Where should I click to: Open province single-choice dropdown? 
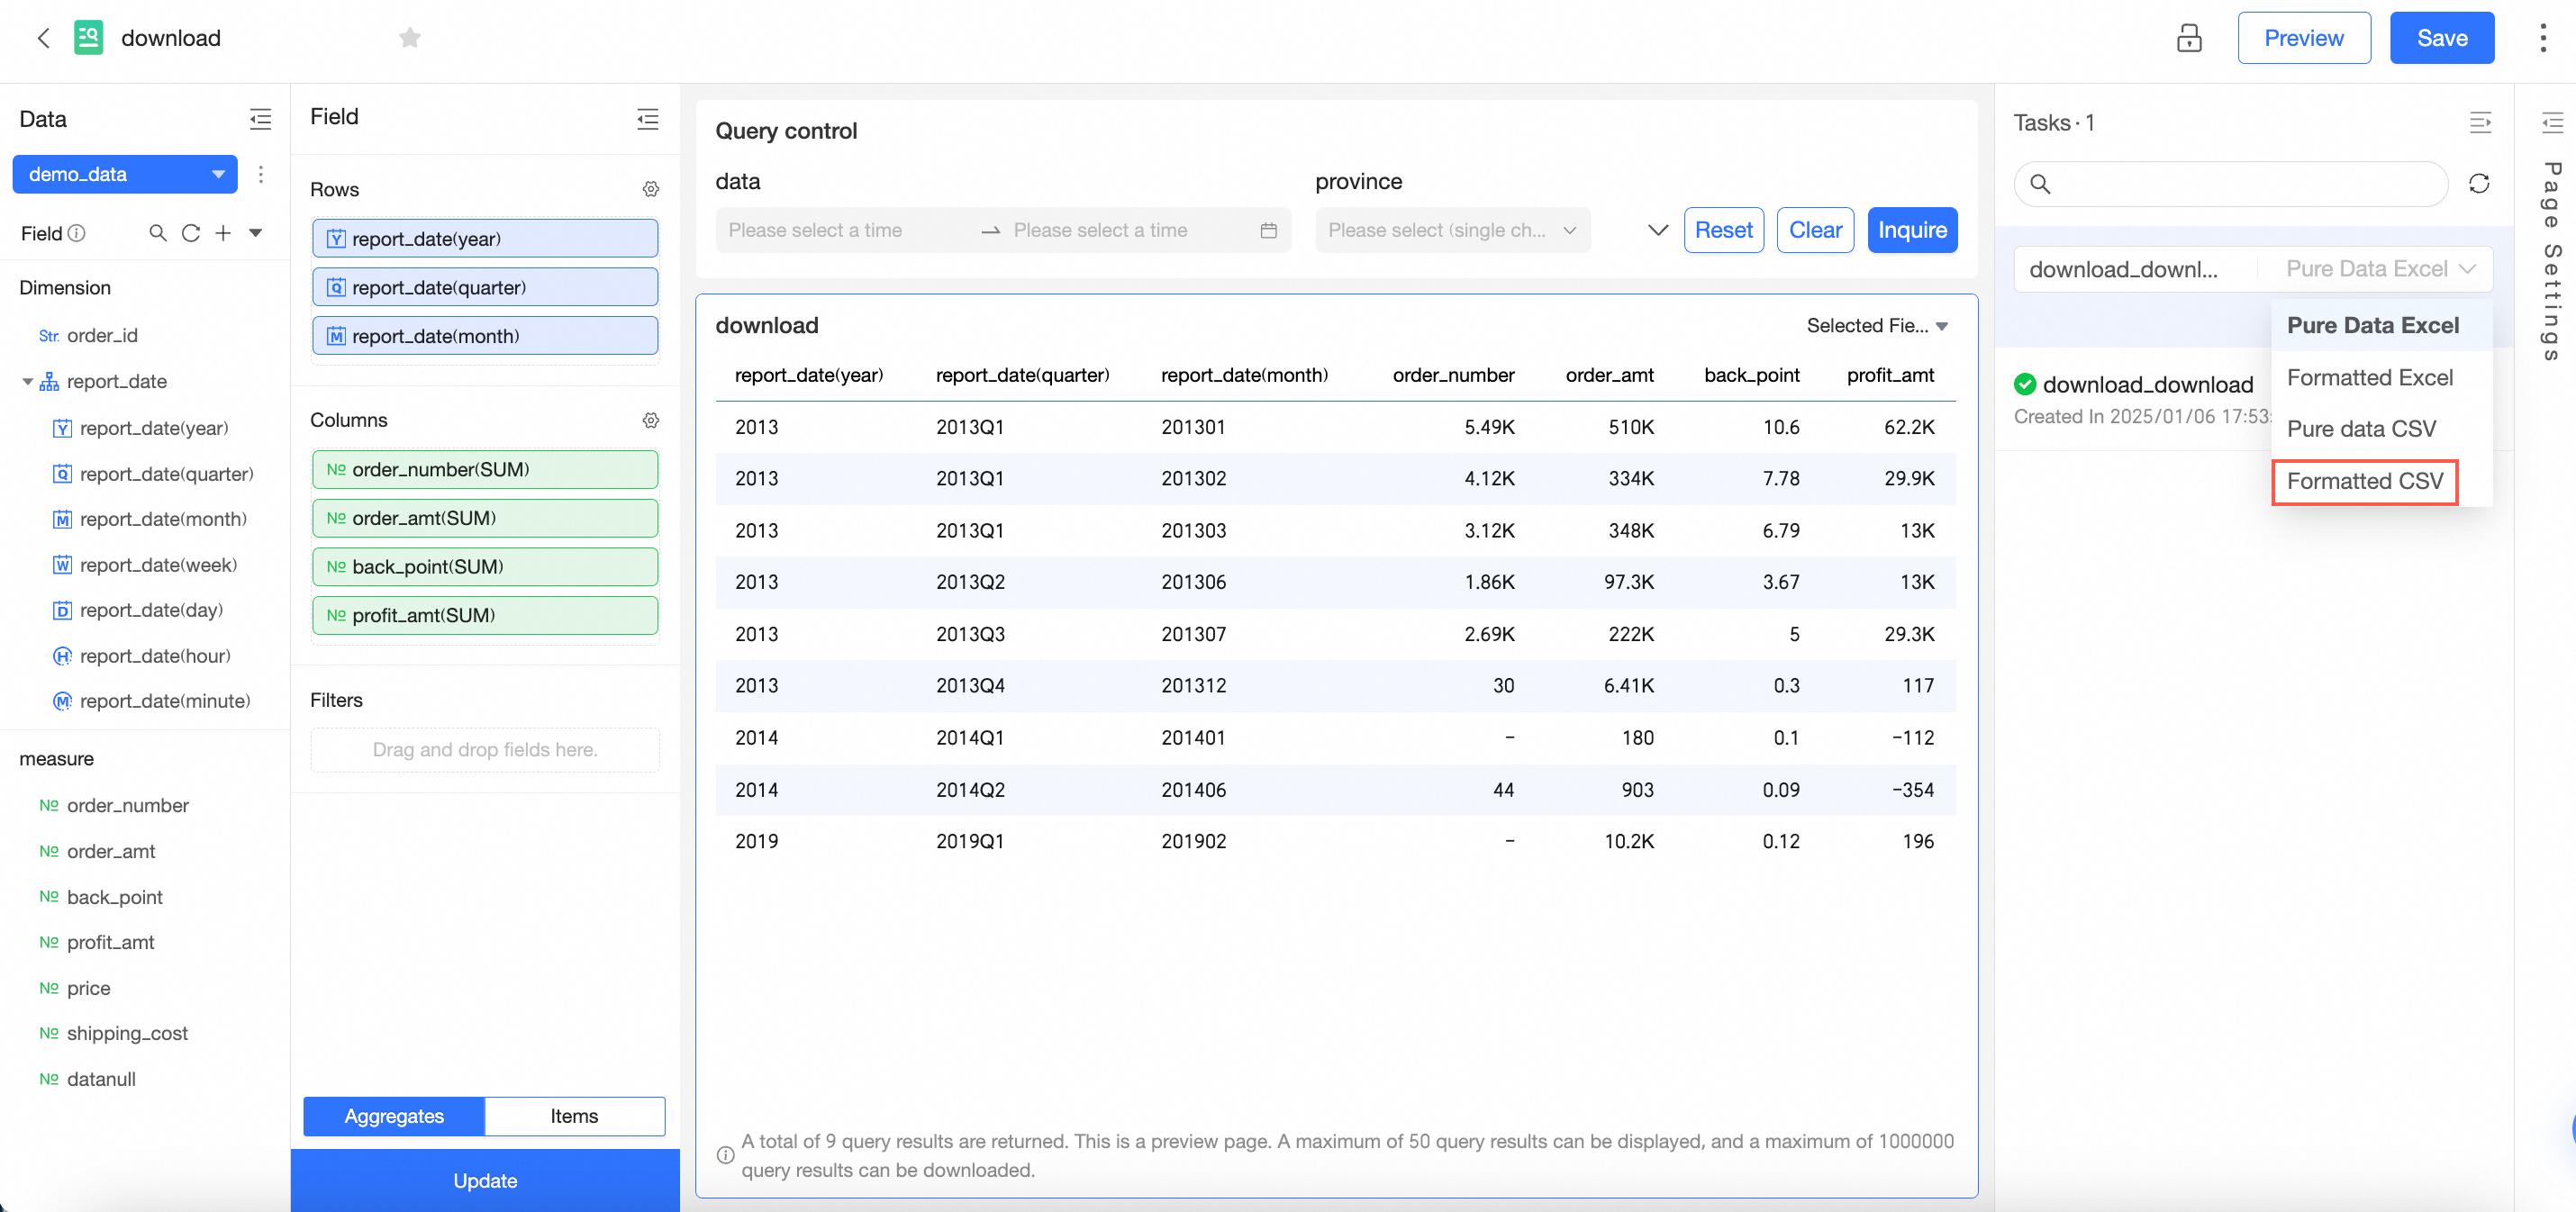click(x=1451, y=230)
